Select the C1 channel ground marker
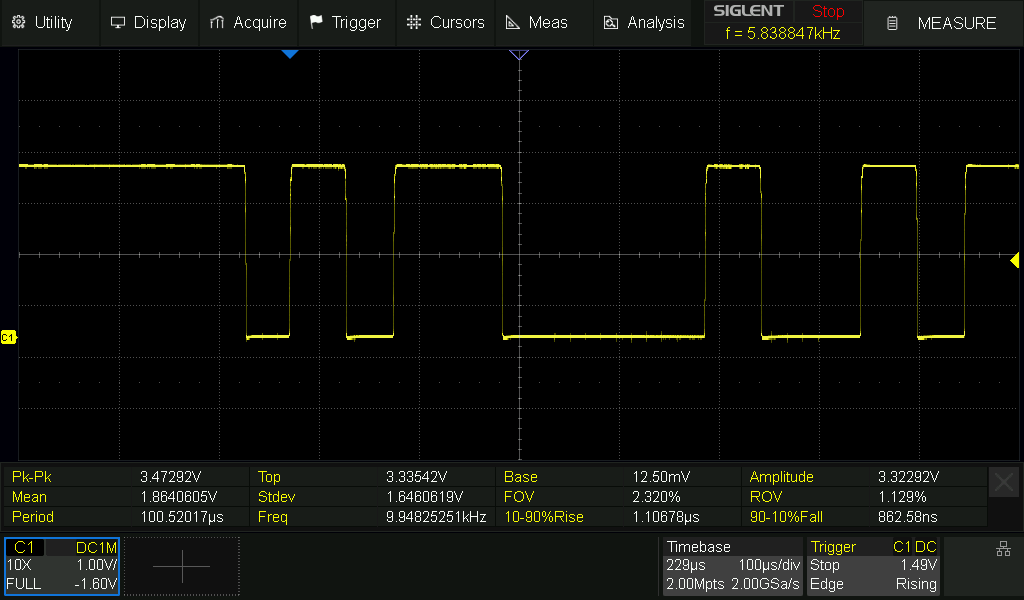This screenshot has width=1024, height=600. [8, 338]
